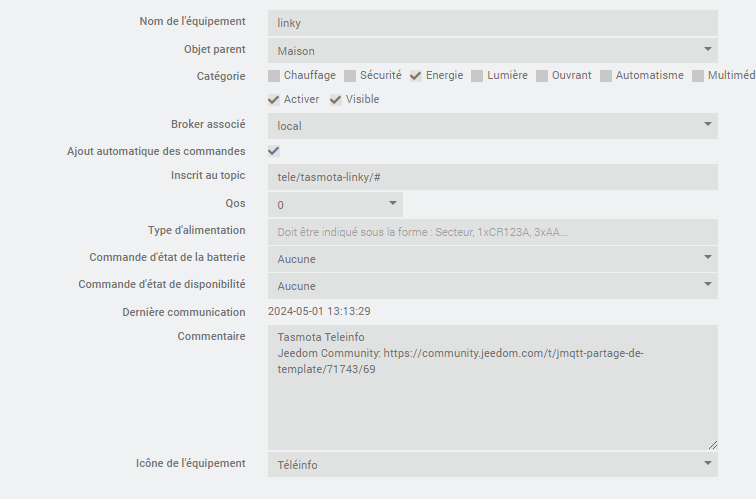The width and height of the screenshot is (756, 499).
Task: Open Commande d'état de disponibilité dropdown
Action: (493, 286)
